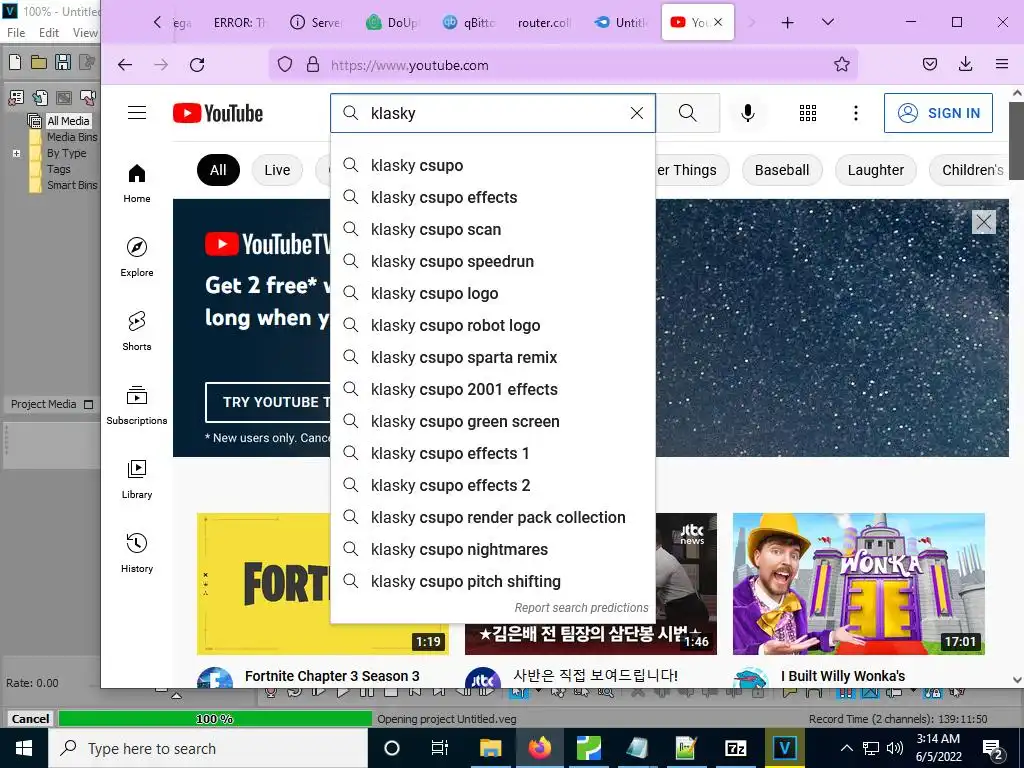Click the magnifying glass search button

688,113
